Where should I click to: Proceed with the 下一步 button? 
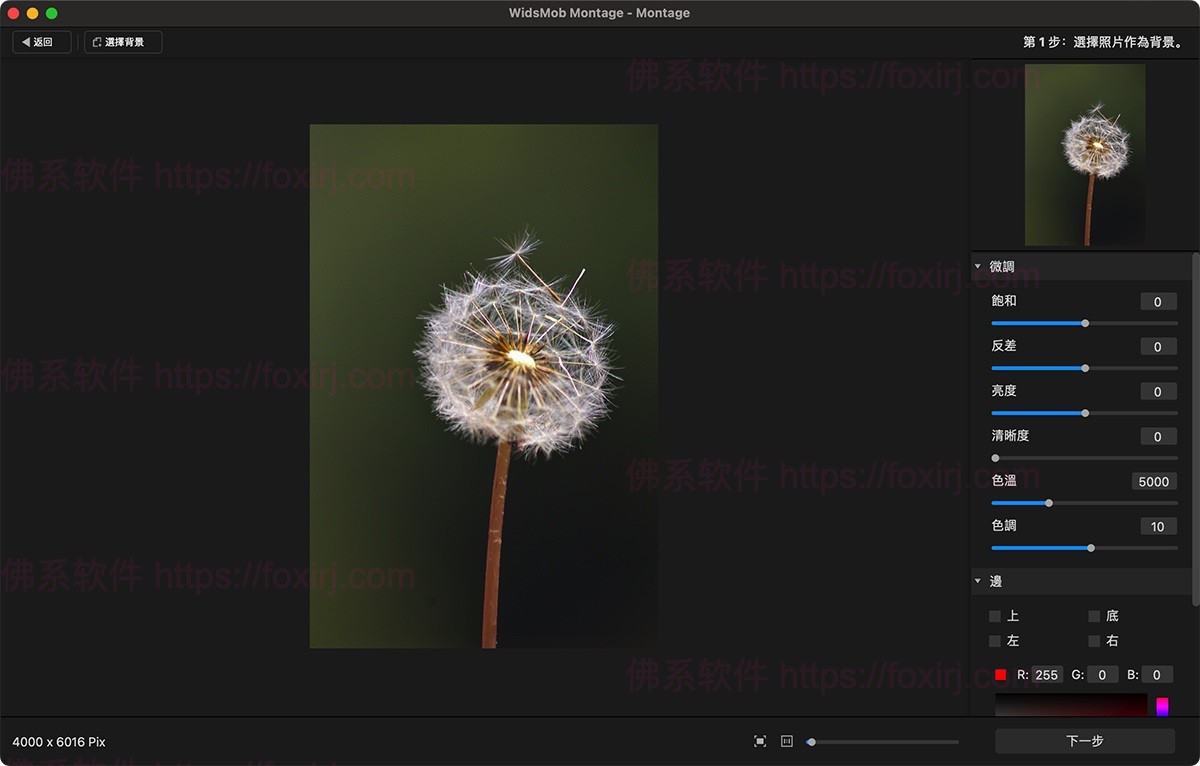(1084, 741)
